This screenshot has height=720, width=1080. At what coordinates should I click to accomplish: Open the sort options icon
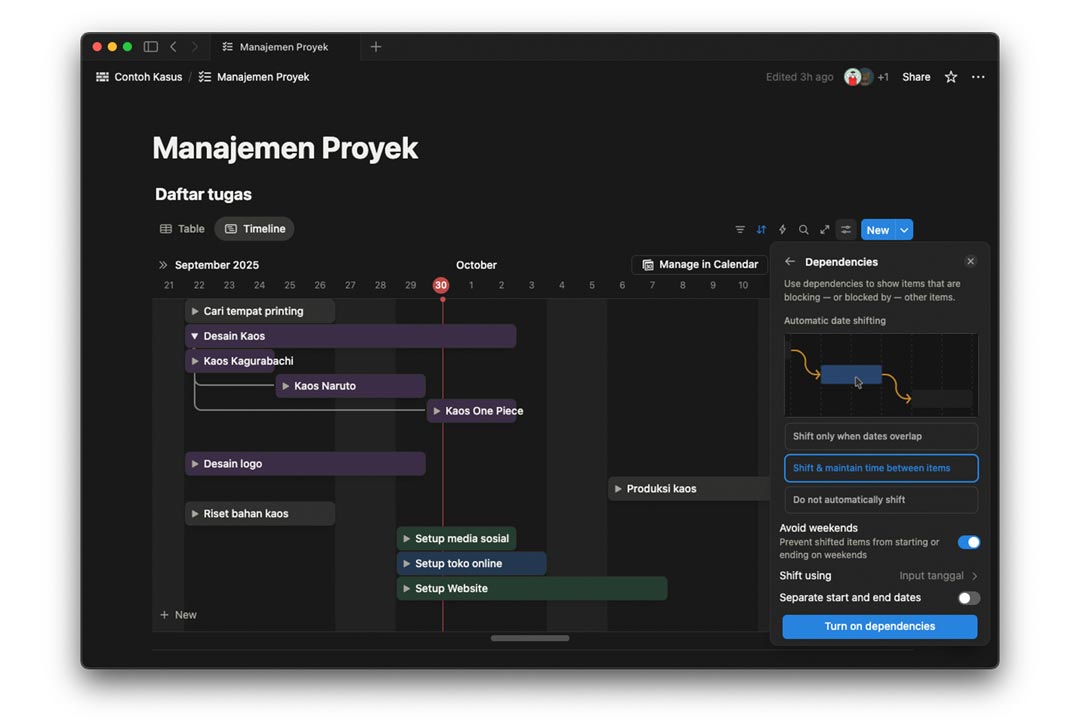pyautogui.click(x=761, y=230)
